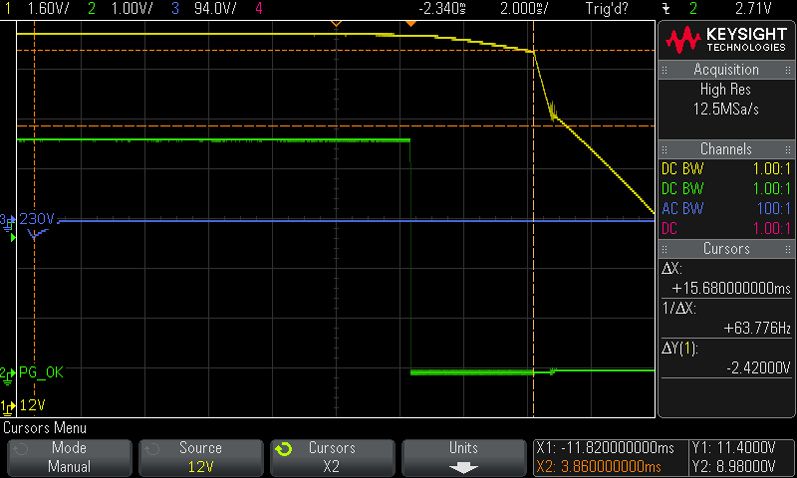Click the 12.5MSa/s sample rate
Screen dimensions: 797x478
726,109
